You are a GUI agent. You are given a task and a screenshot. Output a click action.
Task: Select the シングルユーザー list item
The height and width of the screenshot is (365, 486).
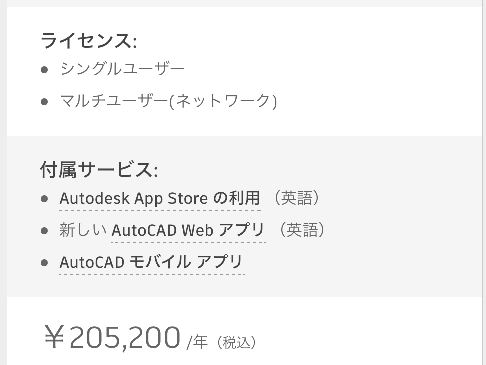[122, 69]
